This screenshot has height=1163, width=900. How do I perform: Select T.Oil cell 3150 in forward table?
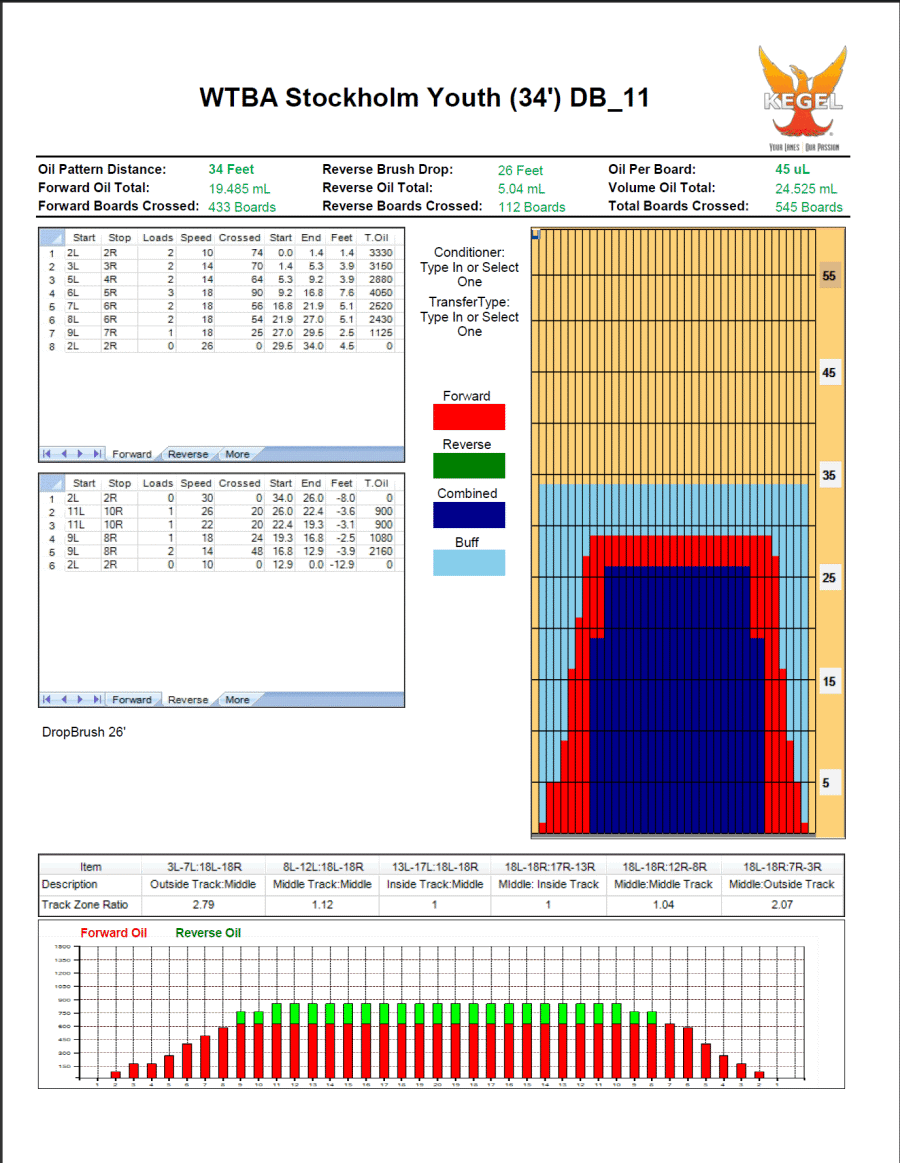tap(375, 266)
